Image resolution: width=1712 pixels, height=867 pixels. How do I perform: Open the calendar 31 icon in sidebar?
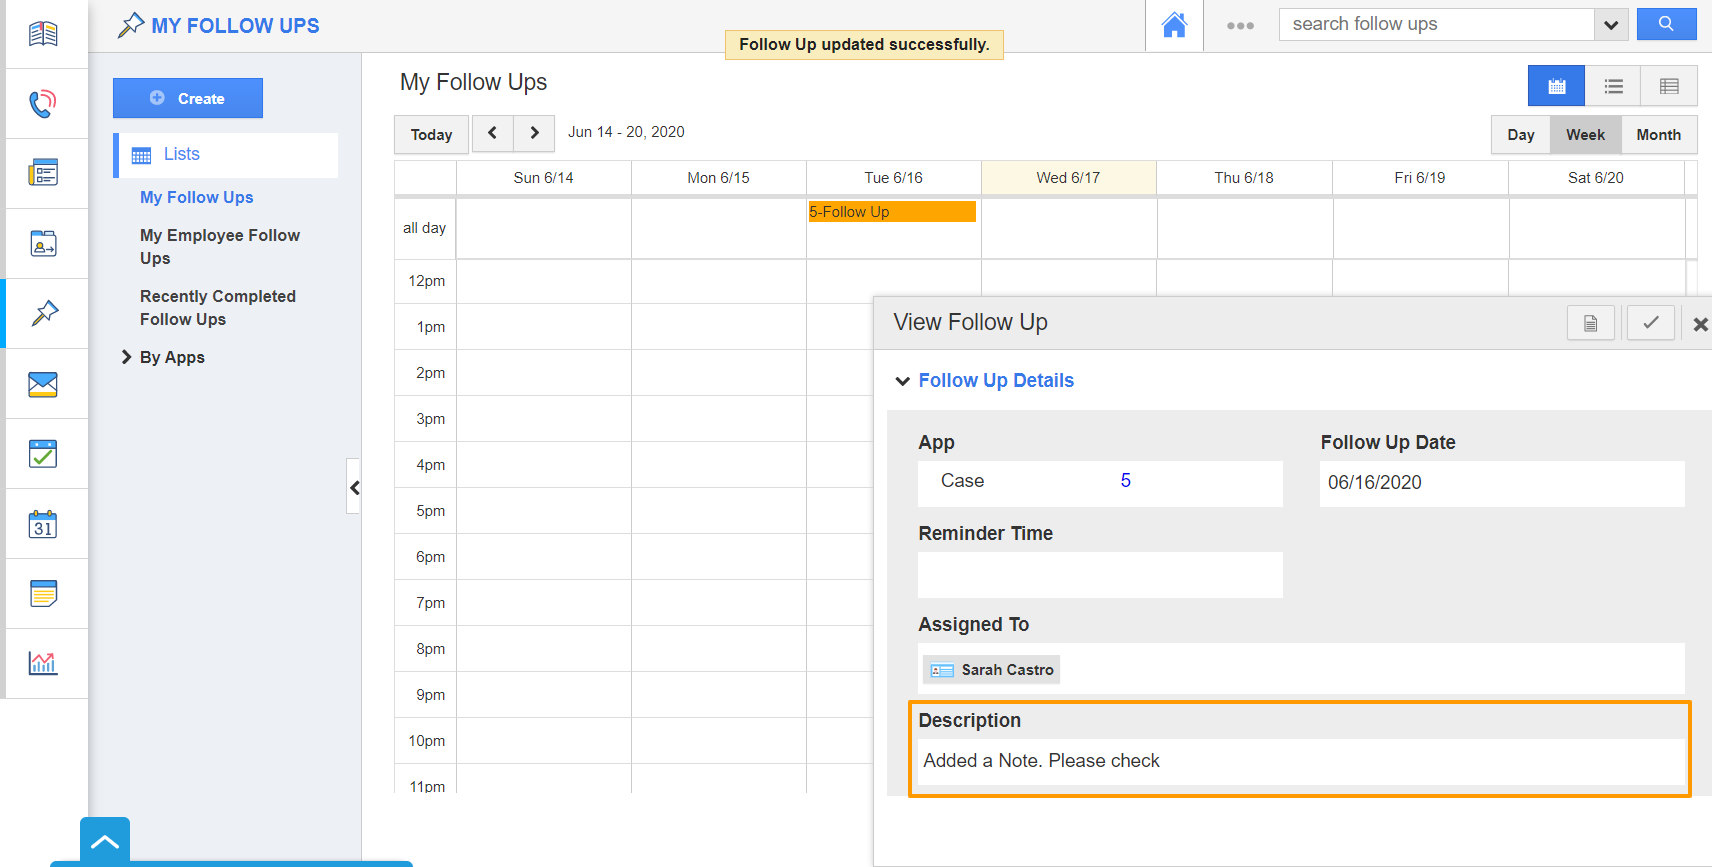pyautogui.click(x=43, y=524)
